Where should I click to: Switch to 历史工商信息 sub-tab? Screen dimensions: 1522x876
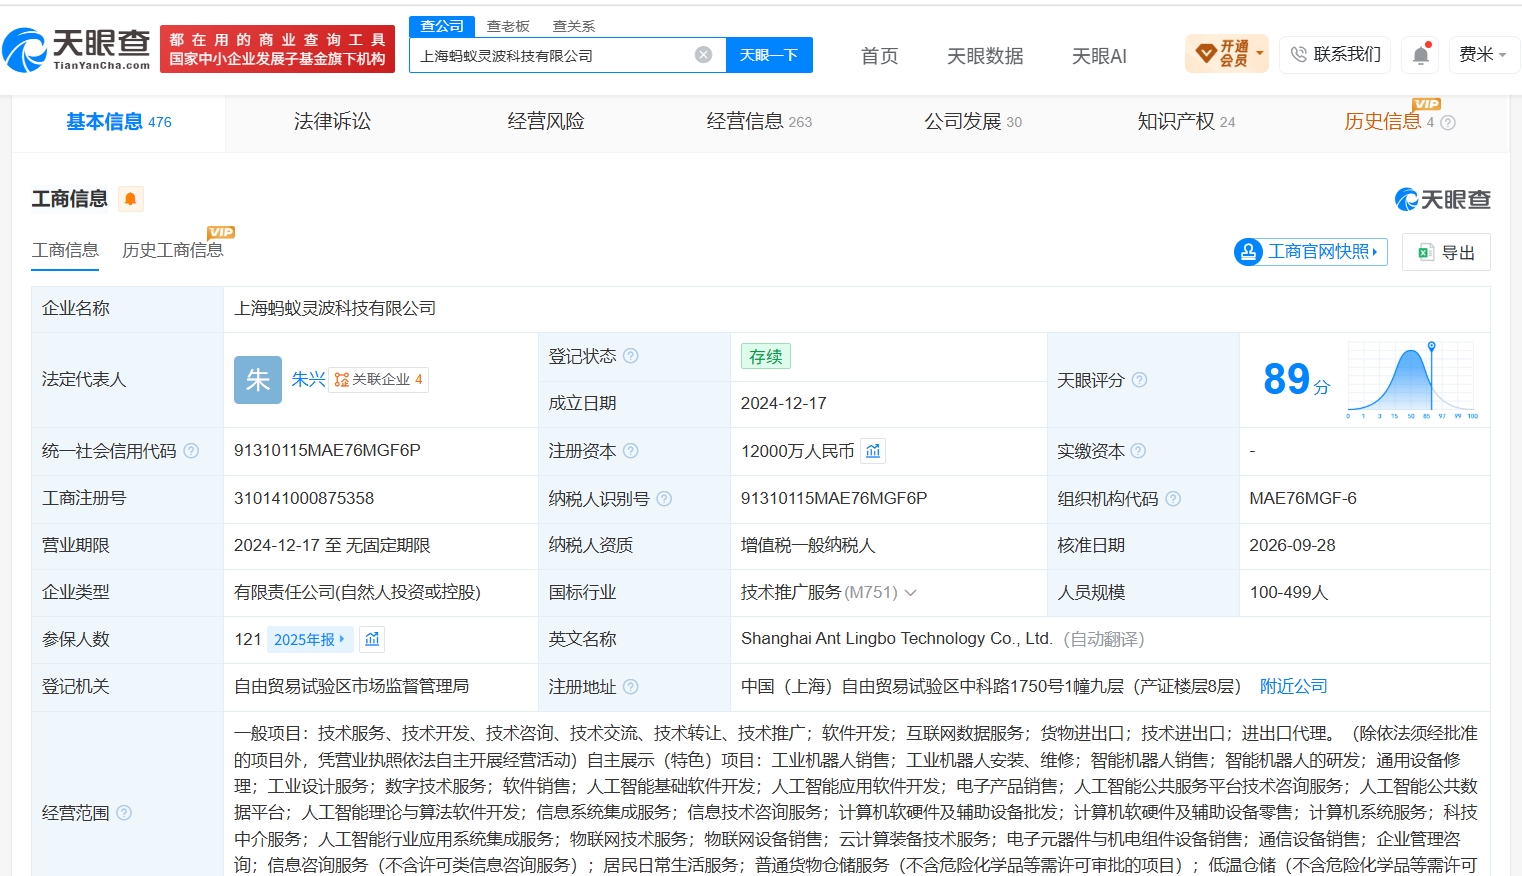[x=173, y=250]
